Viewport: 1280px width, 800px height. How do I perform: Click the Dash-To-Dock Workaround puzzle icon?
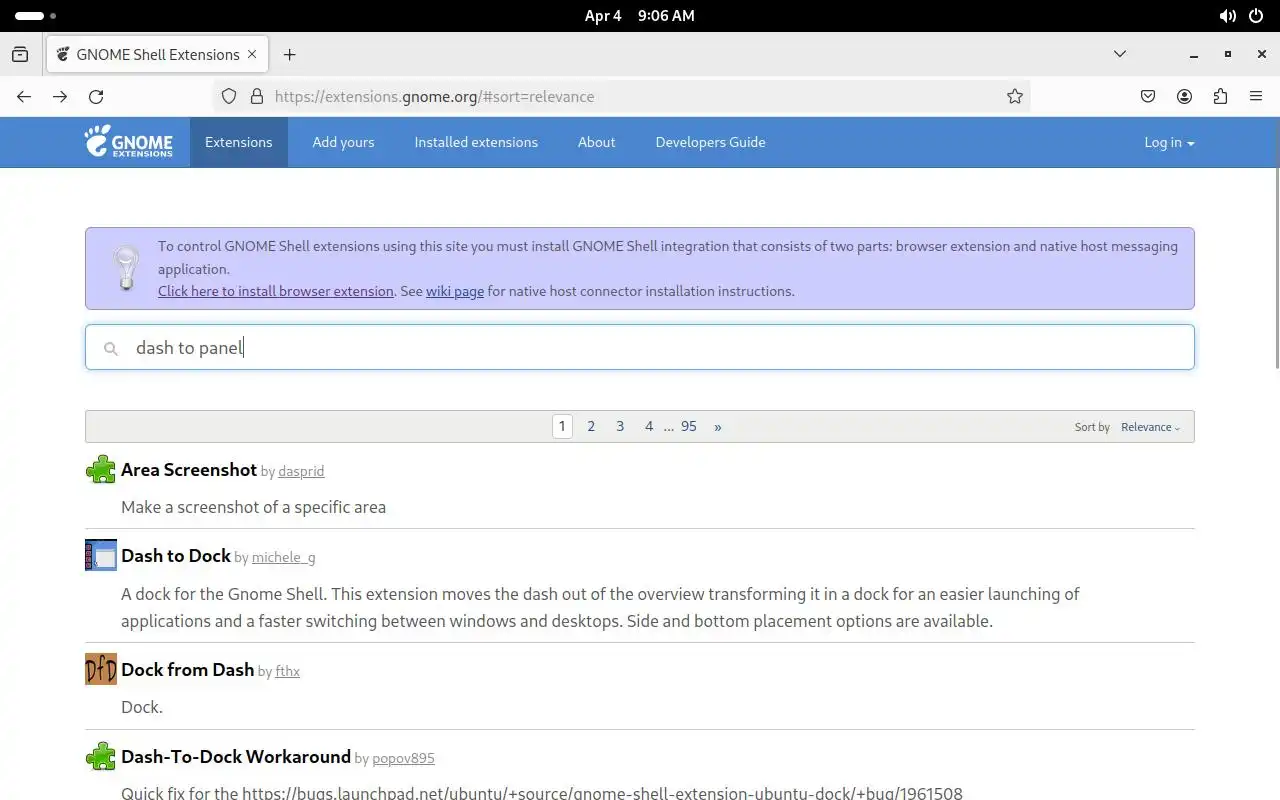coord(101,756)
